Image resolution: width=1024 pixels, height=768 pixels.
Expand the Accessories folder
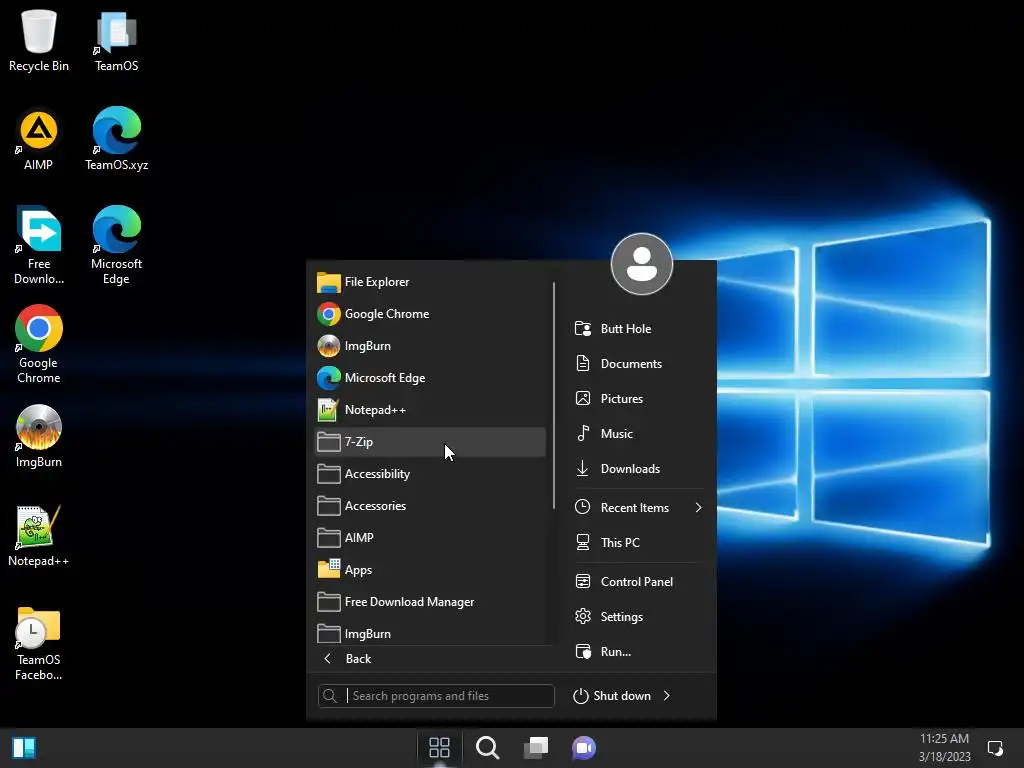coord(430,506)
